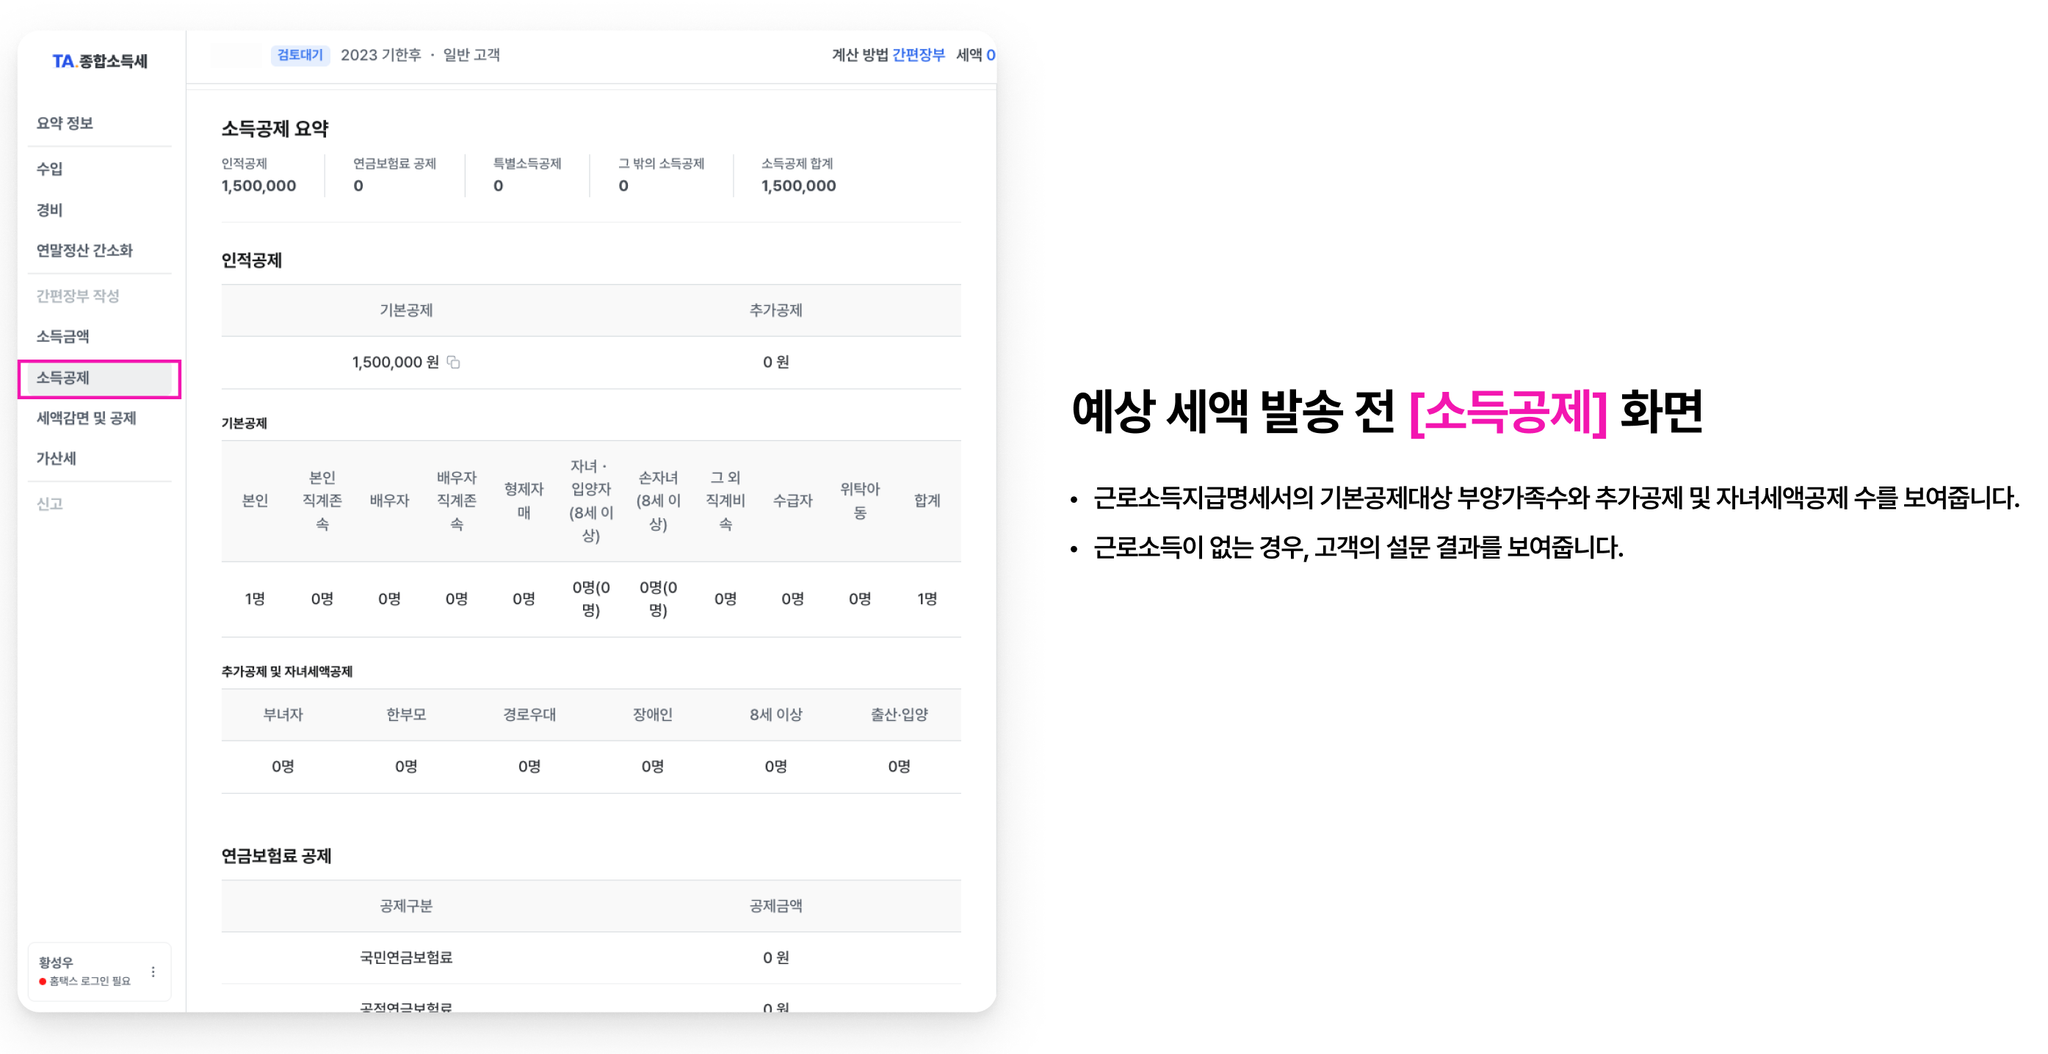Viewport: 2048px width, 1054px height.
Task: Open the three-dot menu next to 황성우
Action: point(153,972)
